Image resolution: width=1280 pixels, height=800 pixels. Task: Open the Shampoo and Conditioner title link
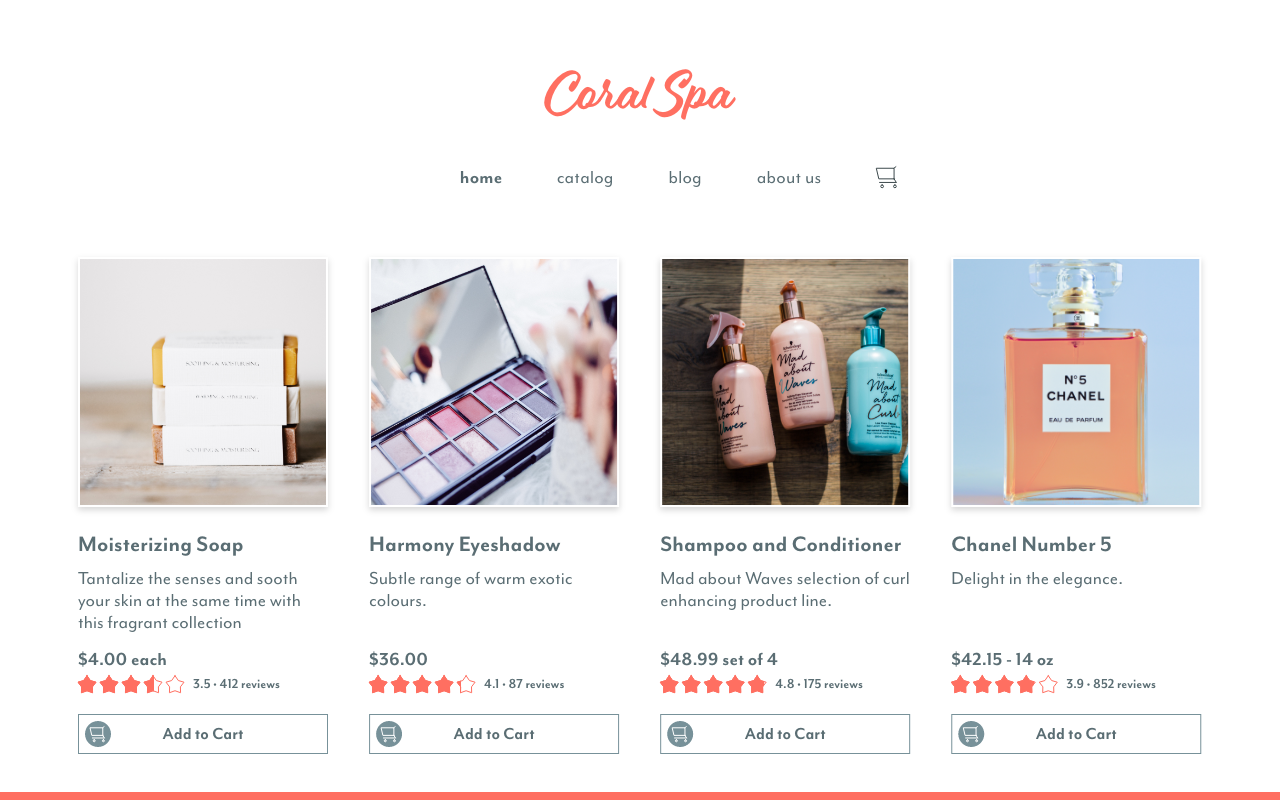[x=781, y=545]
